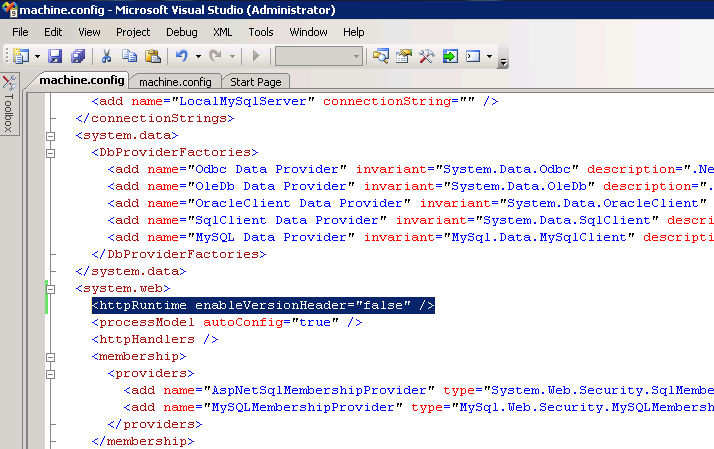Open the Edit menu

53,32
